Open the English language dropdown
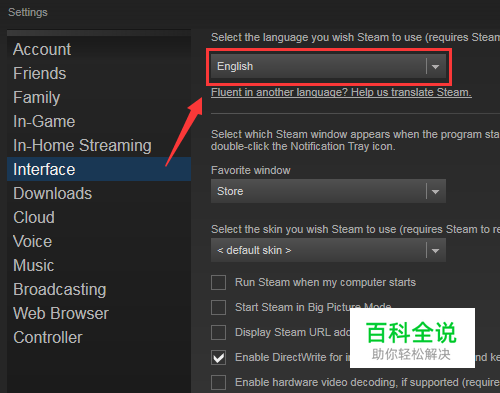This screenshot has width=500, height=393. pos(328,66)
